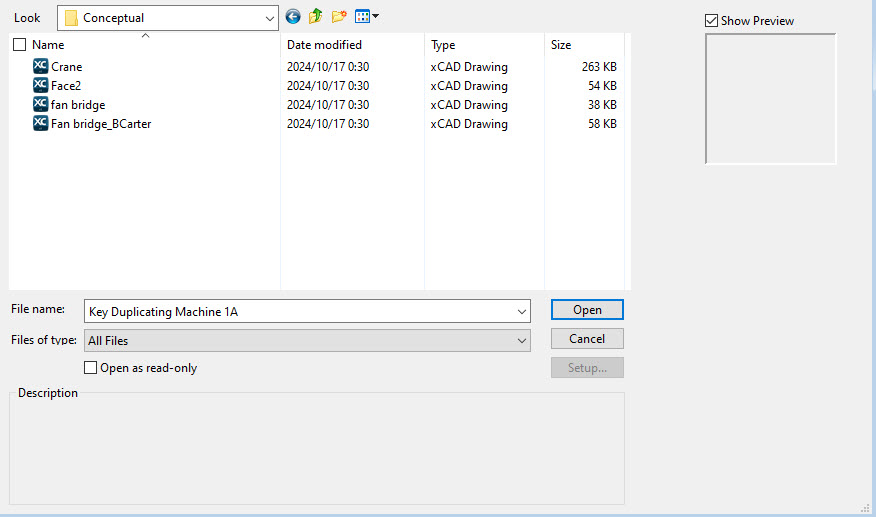Viewport: 876px width, 517px height.
Task: Click the 54 KB size cell
Action: (602, 86)
